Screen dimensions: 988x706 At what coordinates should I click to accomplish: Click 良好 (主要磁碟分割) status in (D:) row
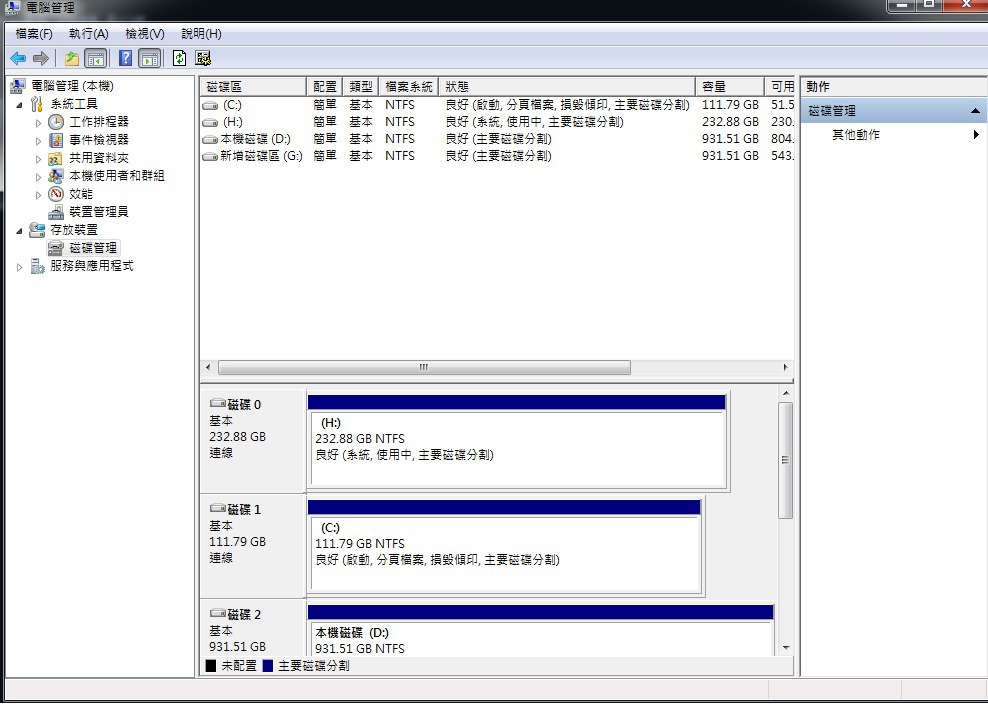click(x=498, y=139)
